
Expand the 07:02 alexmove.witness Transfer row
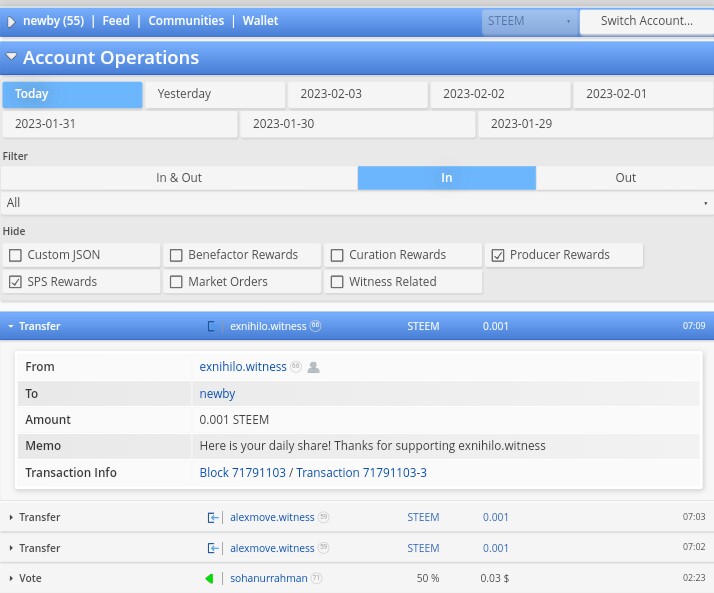coord(11,548)
